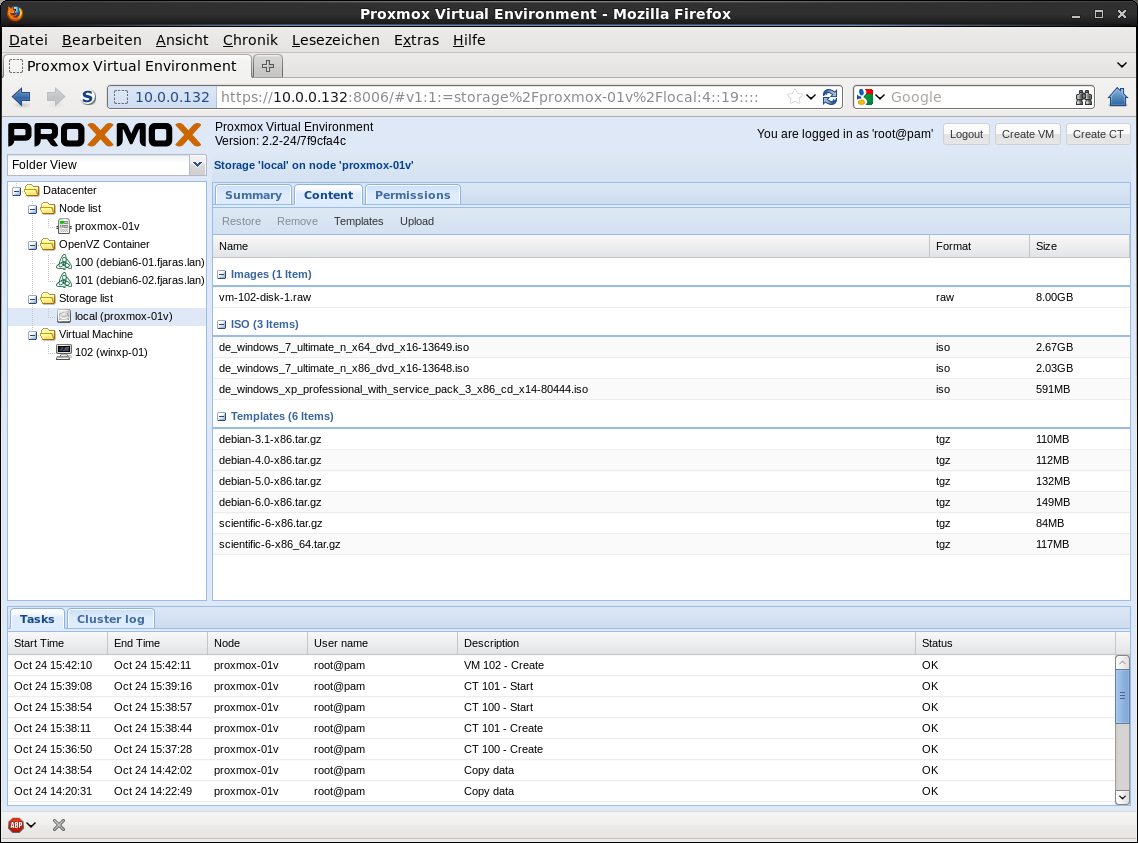Collapse the Templates group
The image size is (1138, 843).
[221, 416]
